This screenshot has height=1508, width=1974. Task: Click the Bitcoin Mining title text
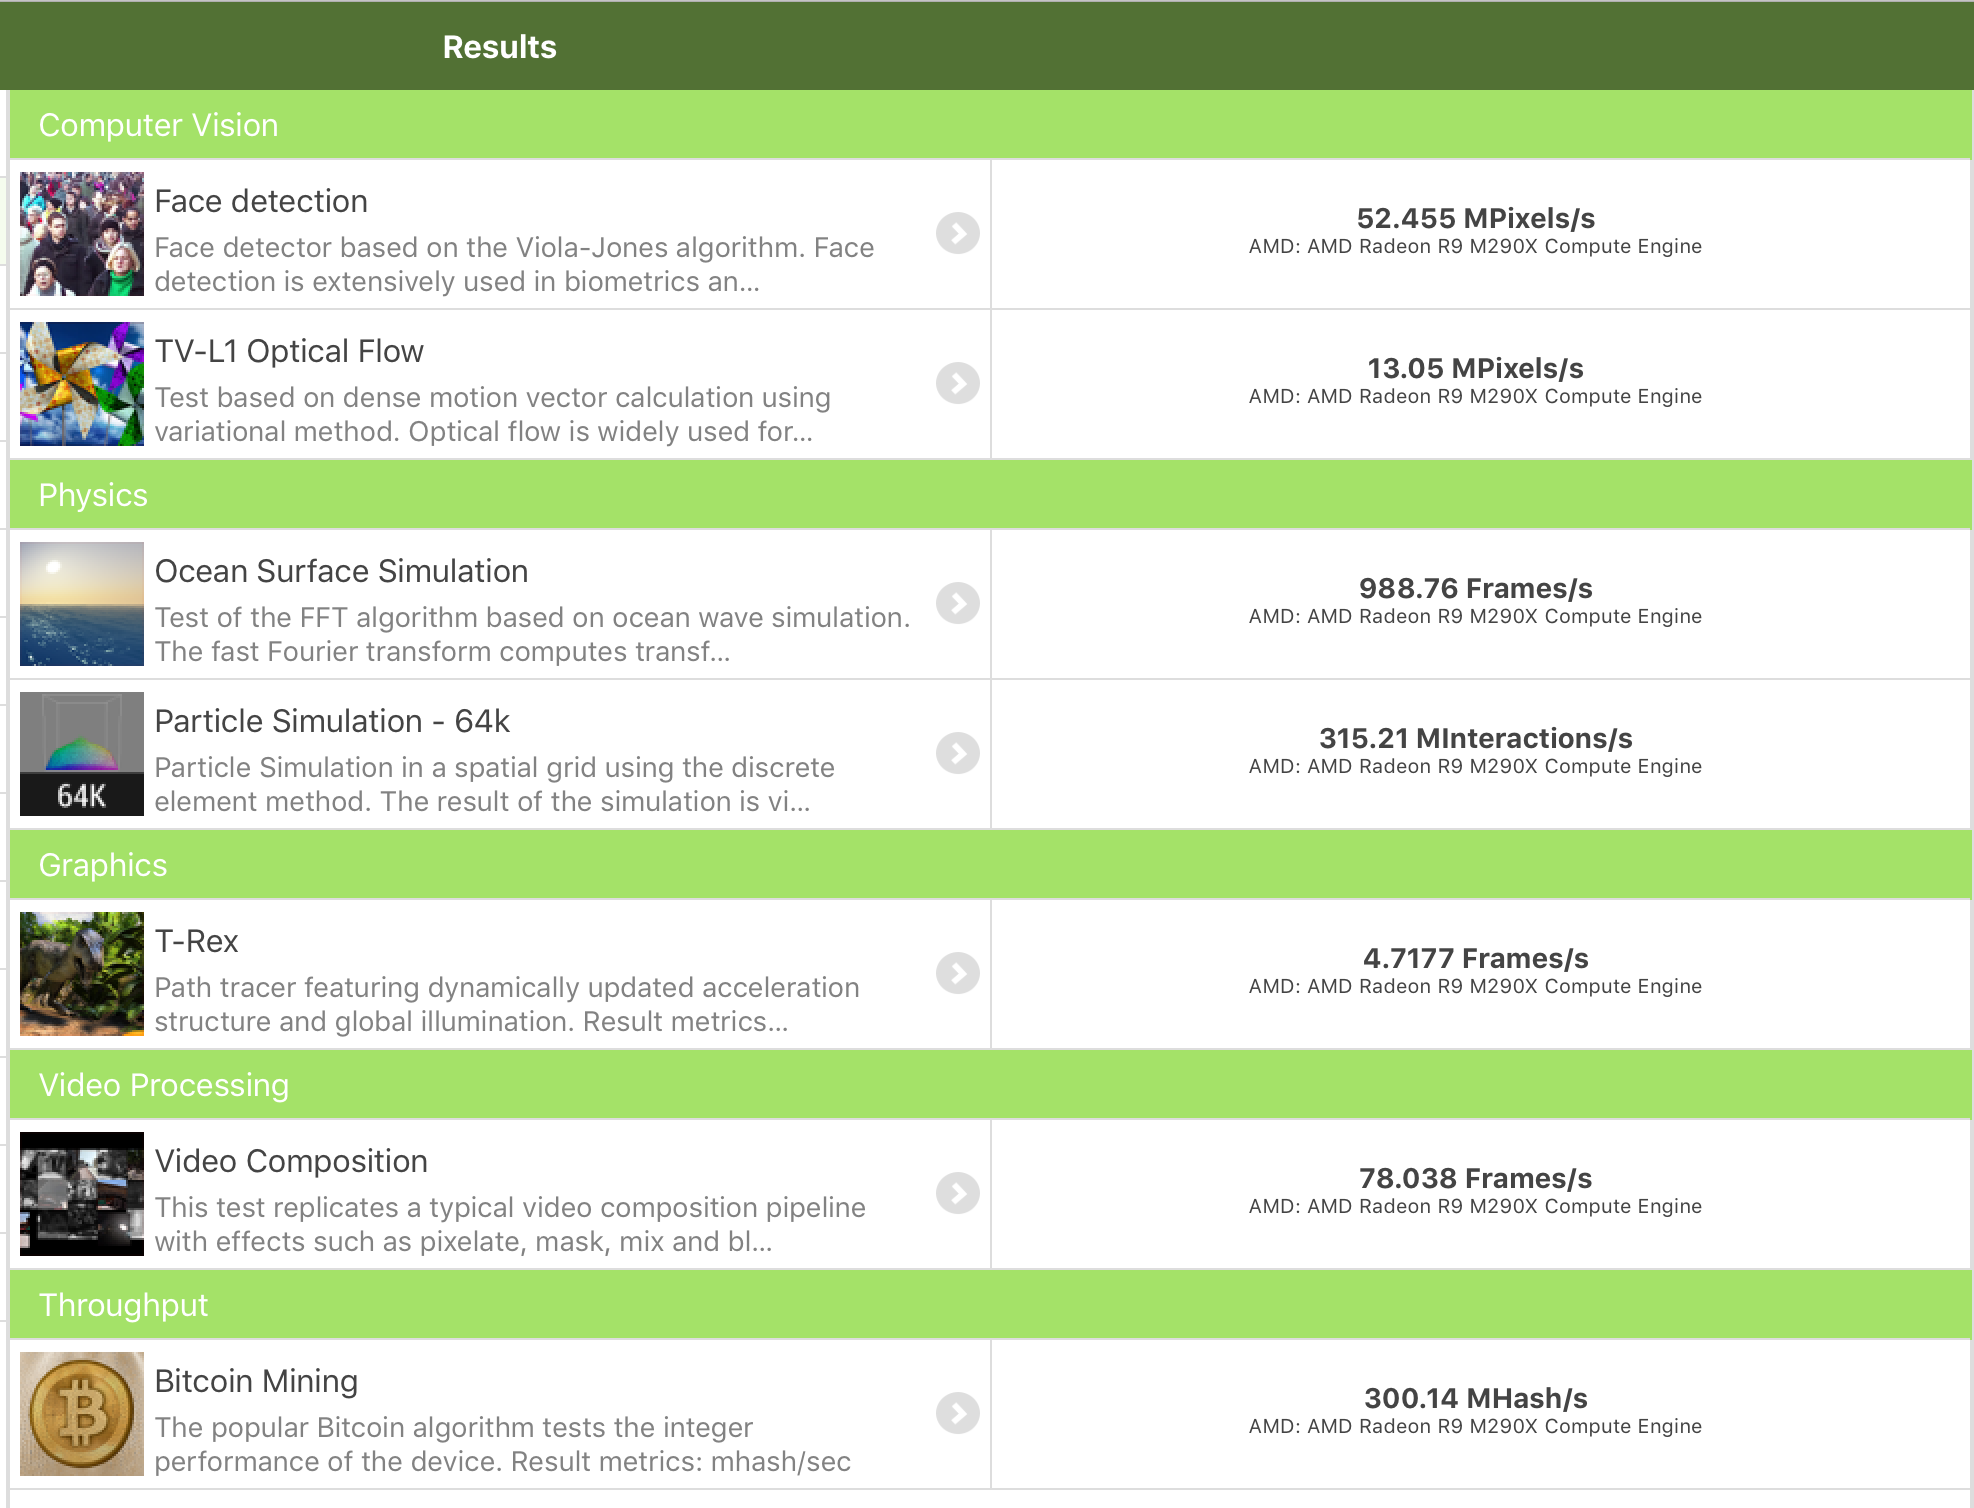256,1381
